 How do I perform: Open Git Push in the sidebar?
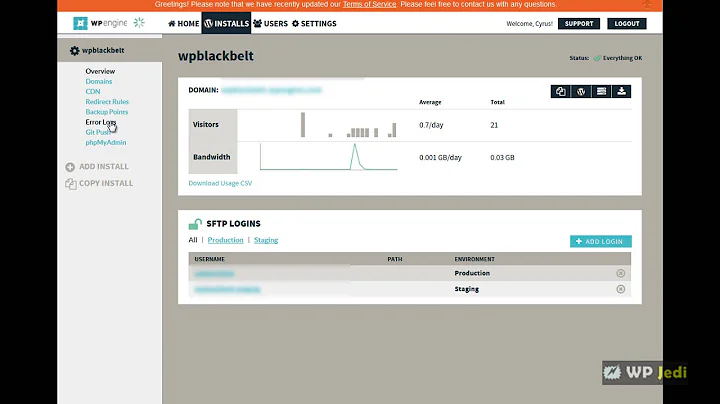coord(98,132)
